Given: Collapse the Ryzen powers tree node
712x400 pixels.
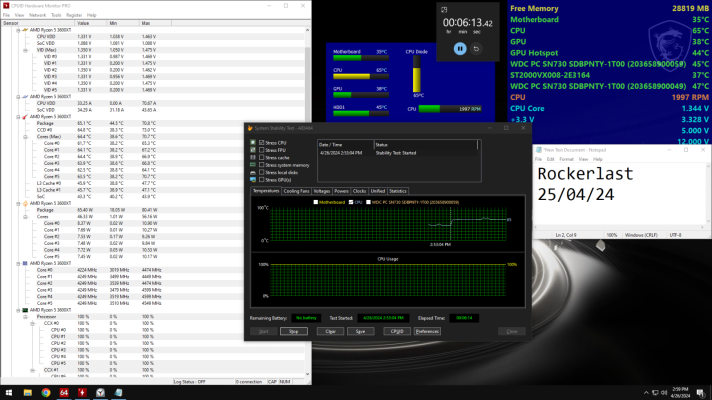Looking at the screenshot, I should [x=19, y=203].
